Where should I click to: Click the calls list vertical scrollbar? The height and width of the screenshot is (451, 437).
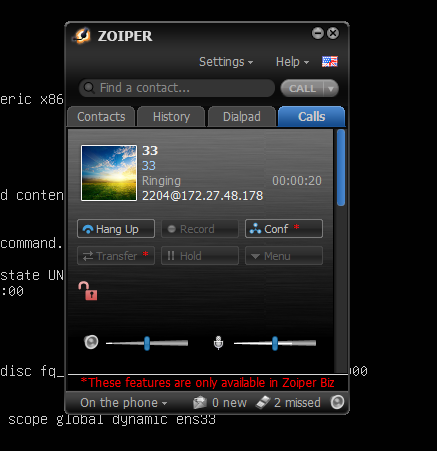[x=341, y=168]
